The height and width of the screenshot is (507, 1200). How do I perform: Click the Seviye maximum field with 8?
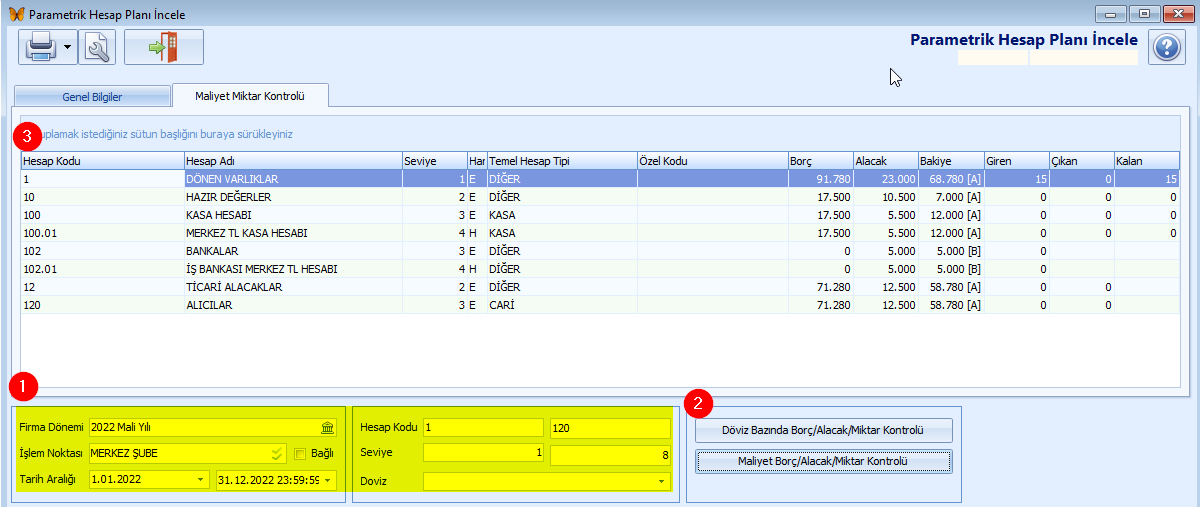[x=610, y=453]
